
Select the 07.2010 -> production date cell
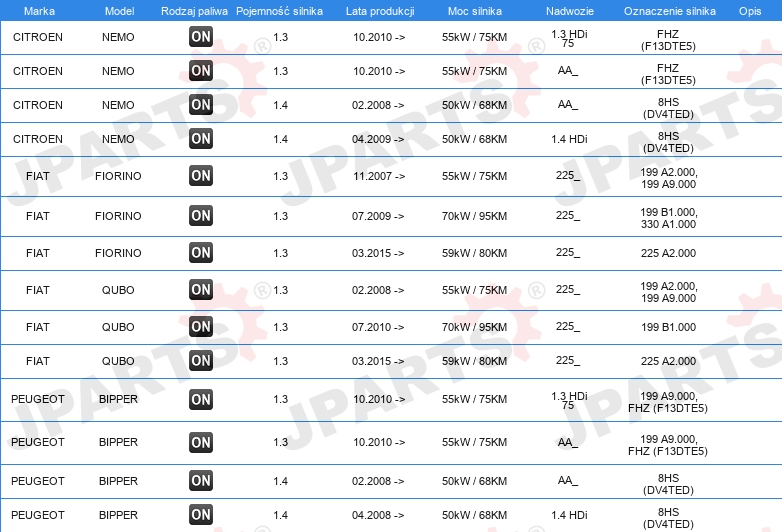click(378, 327)
